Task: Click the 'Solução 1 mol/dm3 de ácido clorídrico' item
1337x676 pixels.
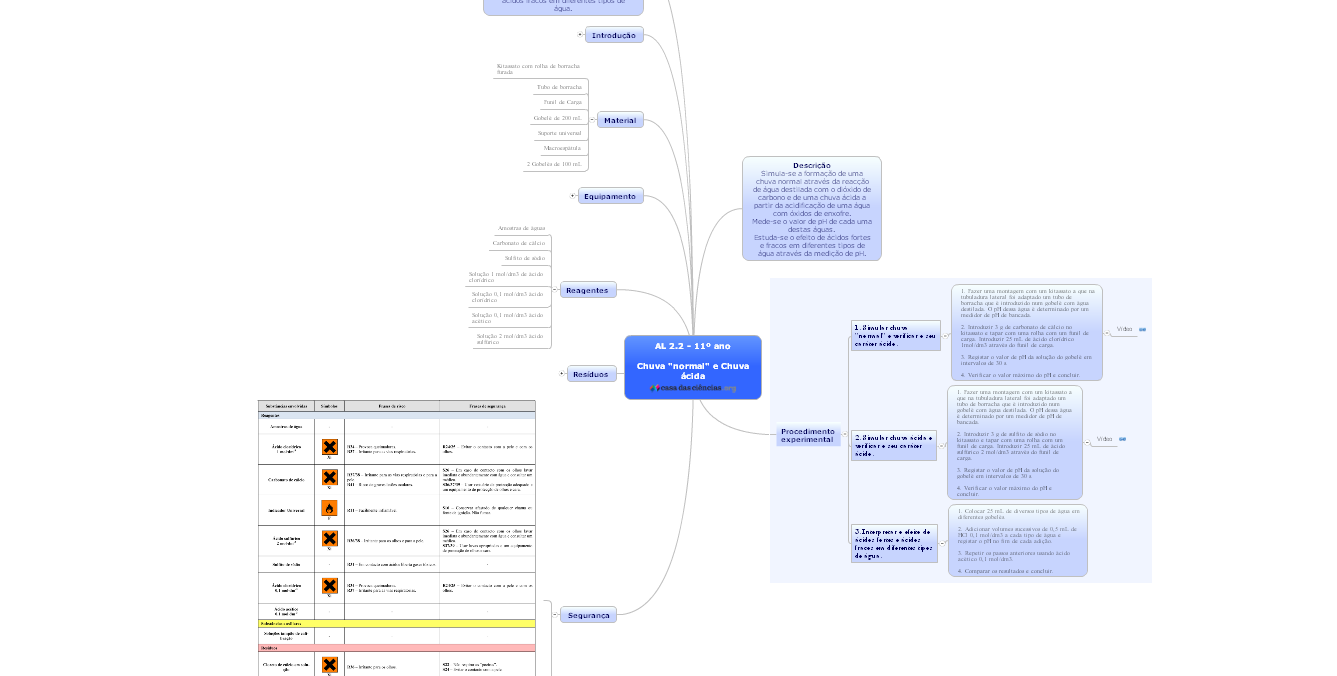Action: [507, 276]
